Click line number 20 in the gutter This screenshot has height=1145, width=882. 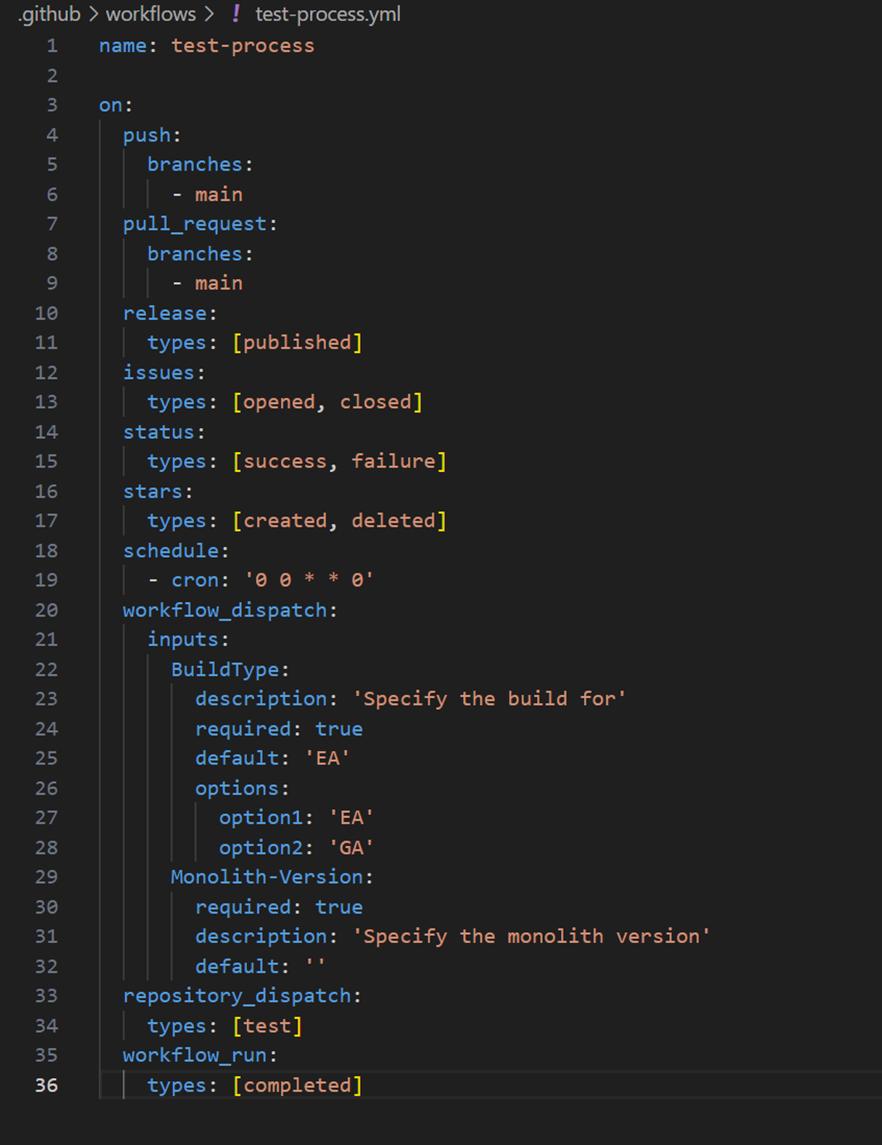point(47,610)
